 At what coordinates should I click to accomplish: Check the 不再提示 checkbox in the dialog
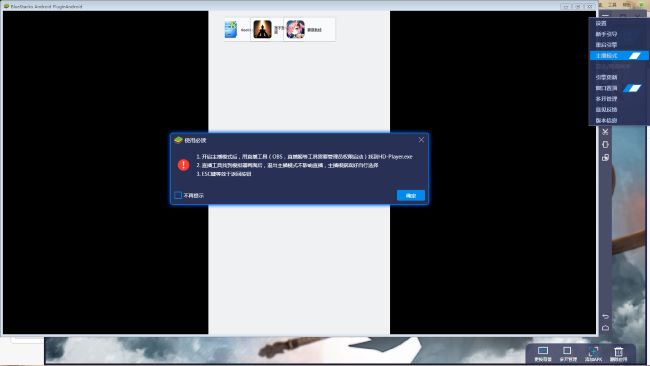[x=178, y=195]
